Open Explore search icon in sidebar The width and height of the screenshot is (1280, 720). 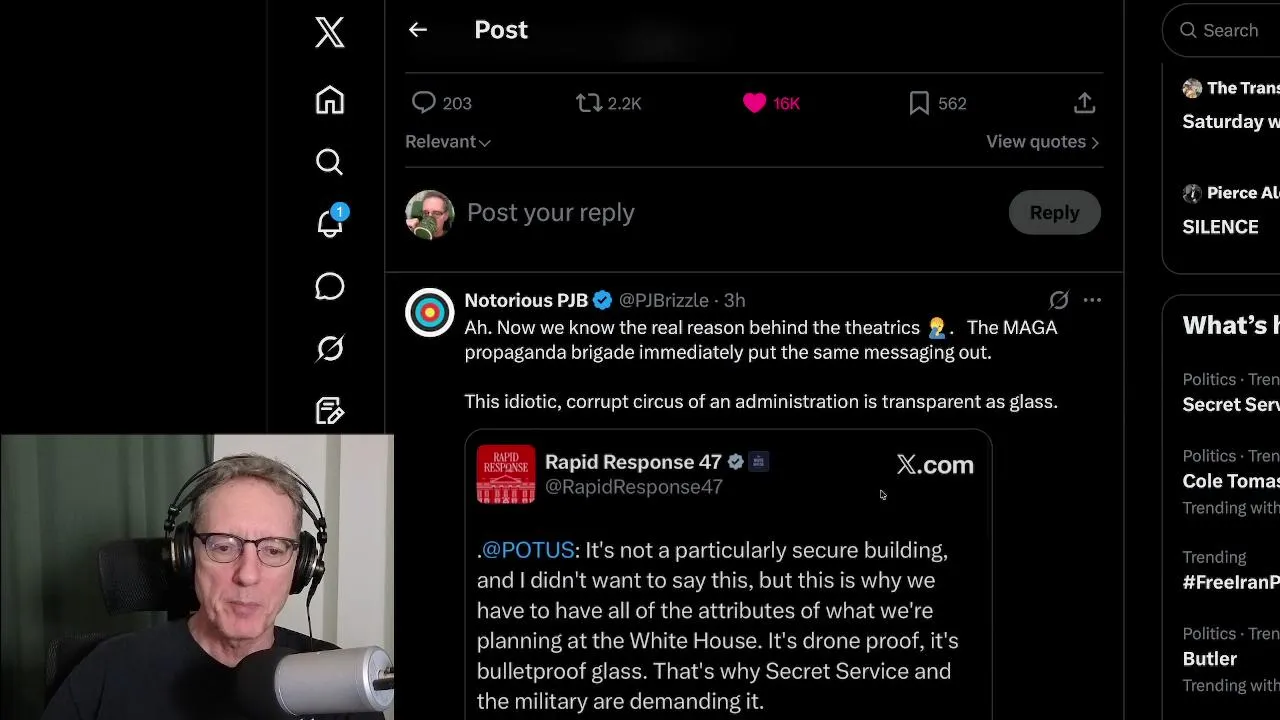click(x=329, y=162)
